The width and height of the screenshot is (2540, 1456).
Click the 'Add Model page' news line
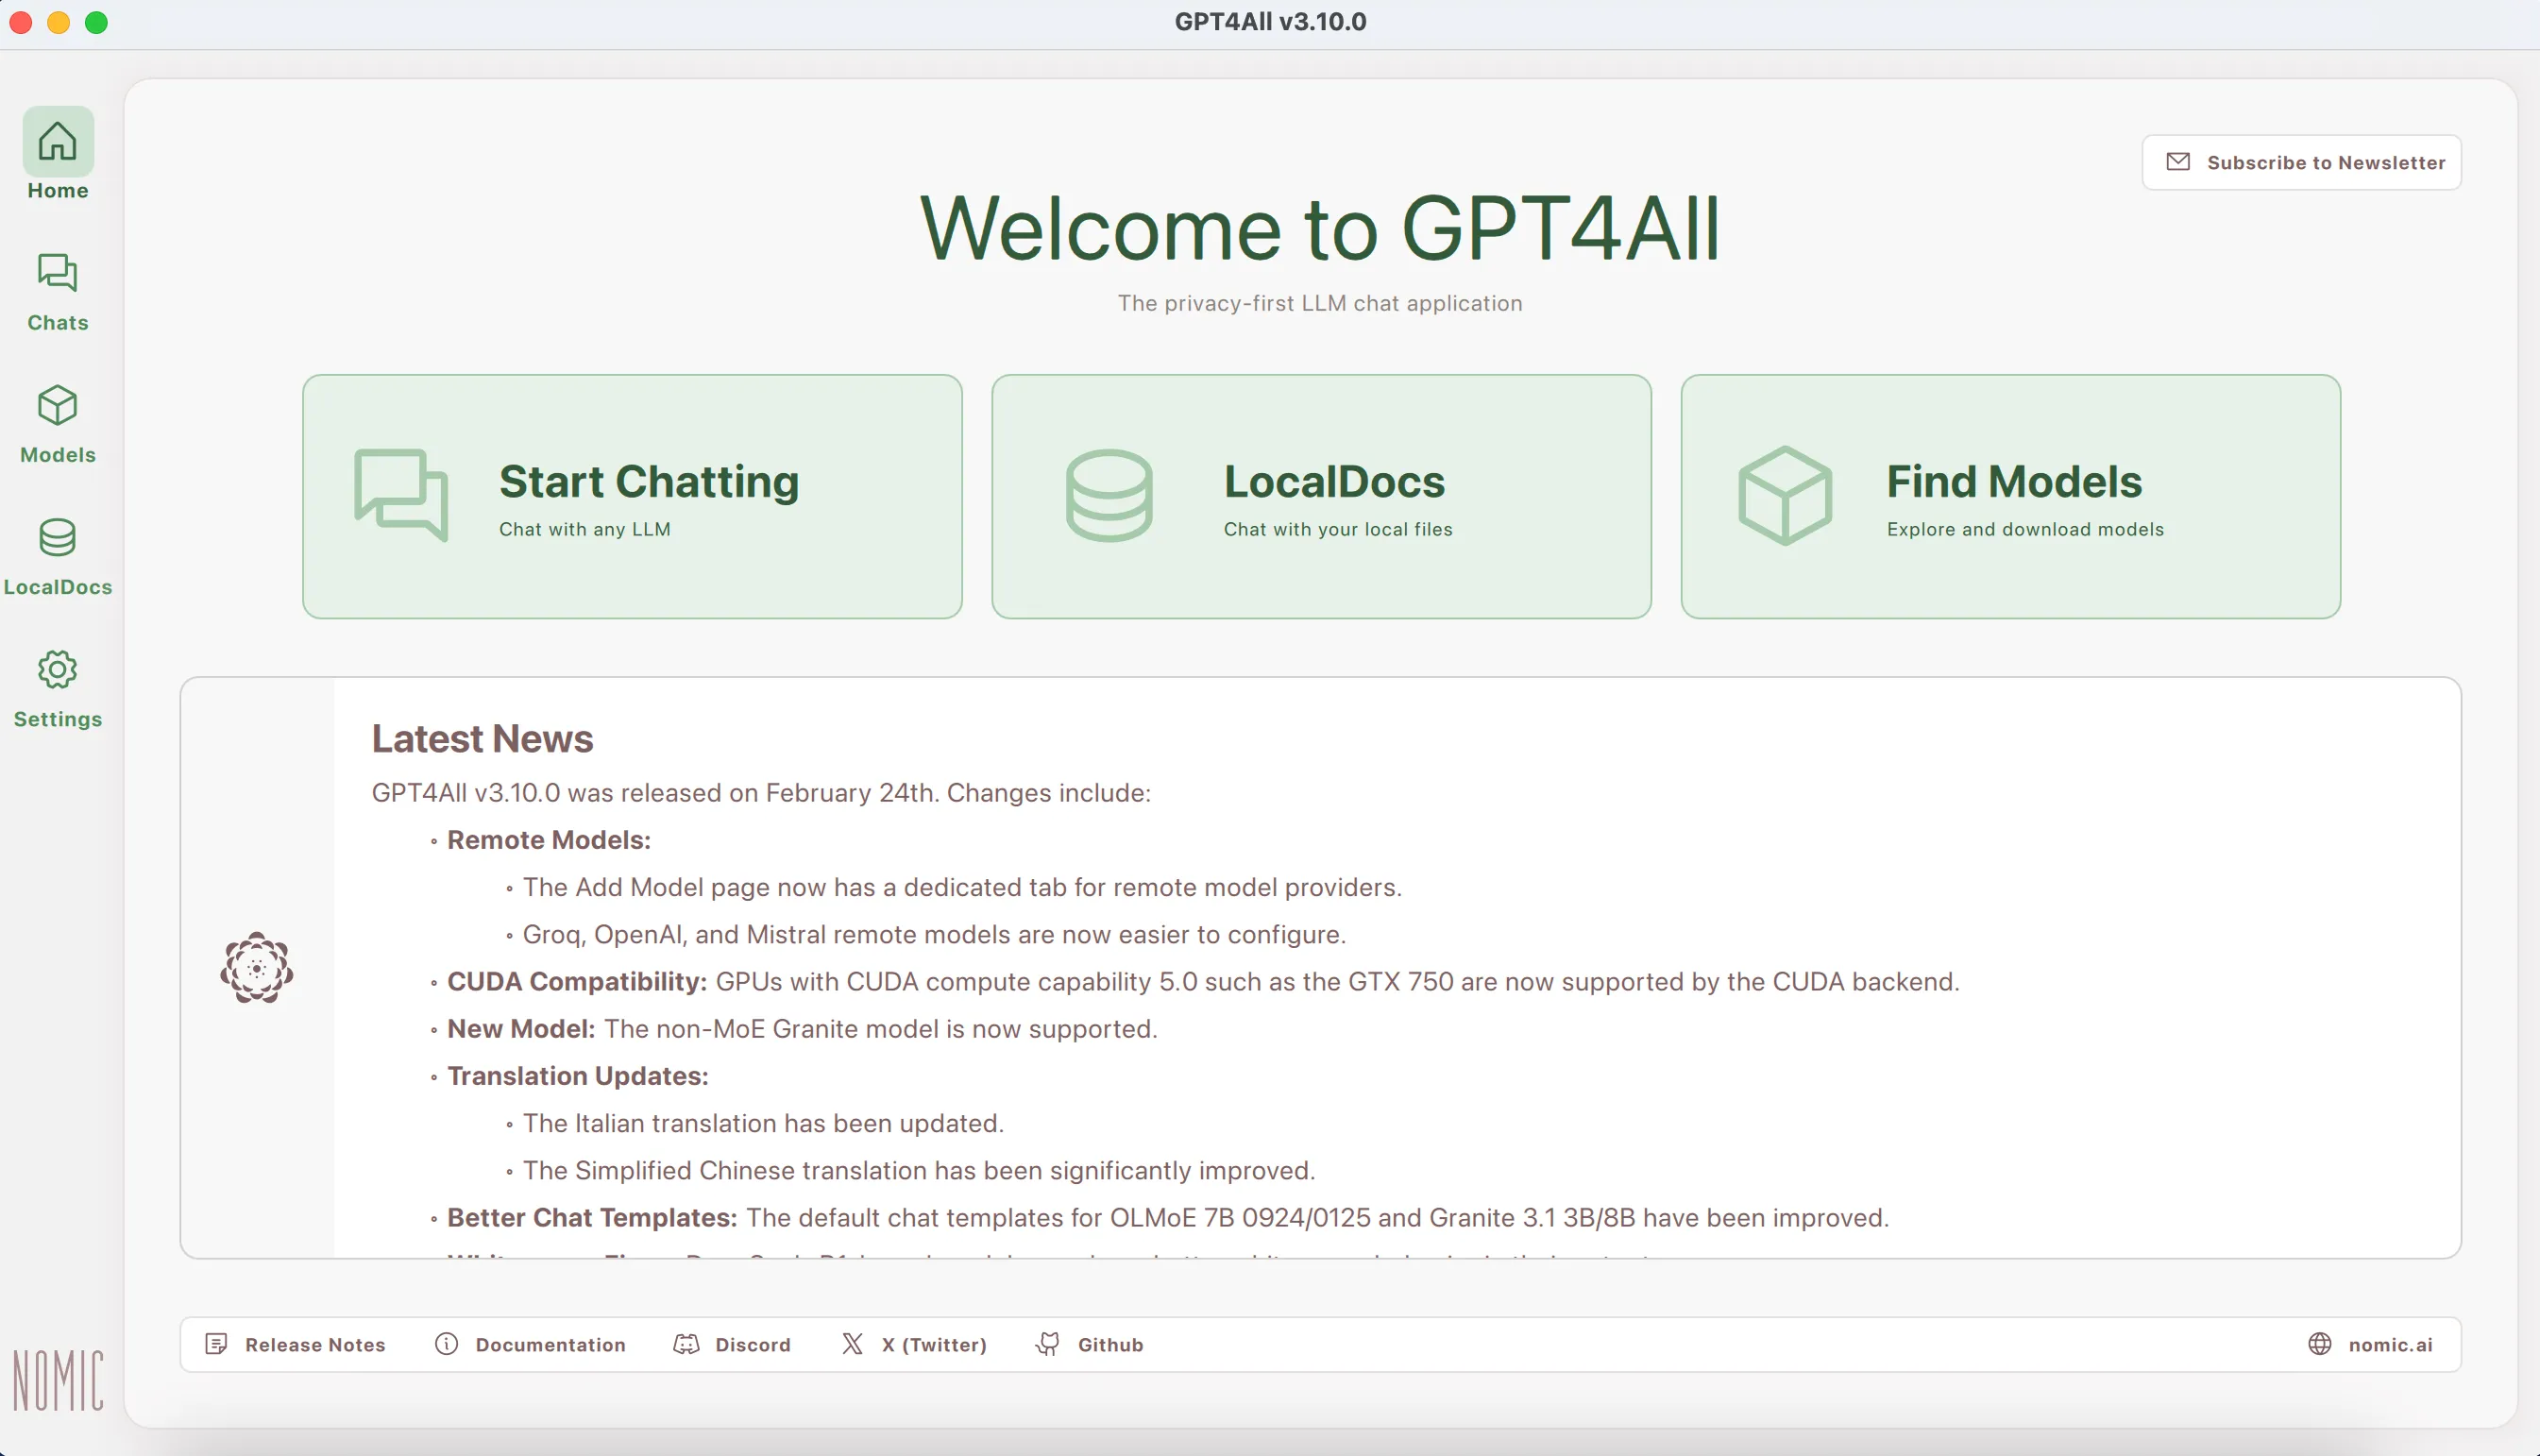962,887
